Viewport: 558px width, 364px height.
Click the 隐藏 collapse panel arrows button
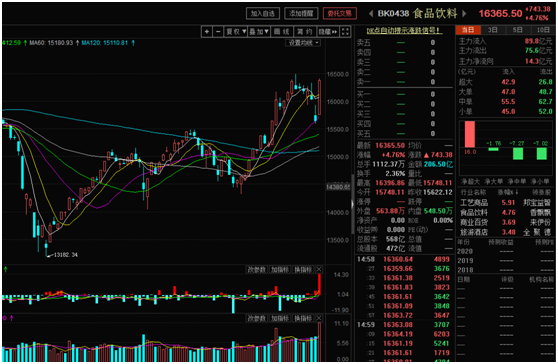pos(328,32)
